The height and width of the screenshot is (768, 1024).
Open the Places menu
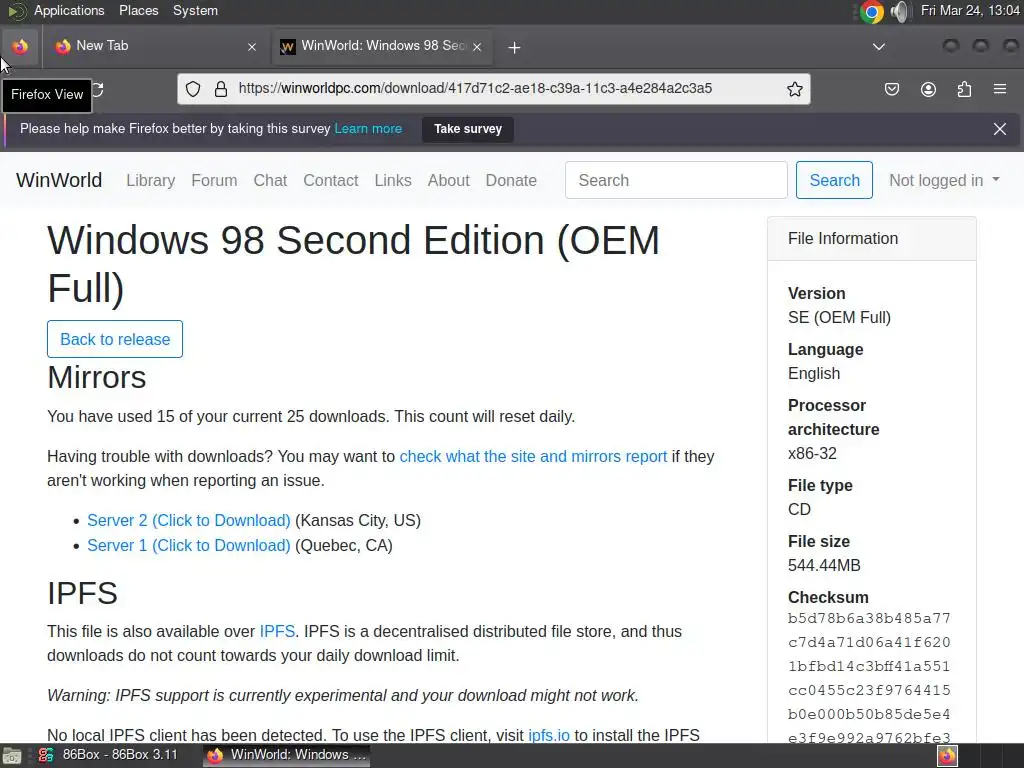click(x=138, y=10)
